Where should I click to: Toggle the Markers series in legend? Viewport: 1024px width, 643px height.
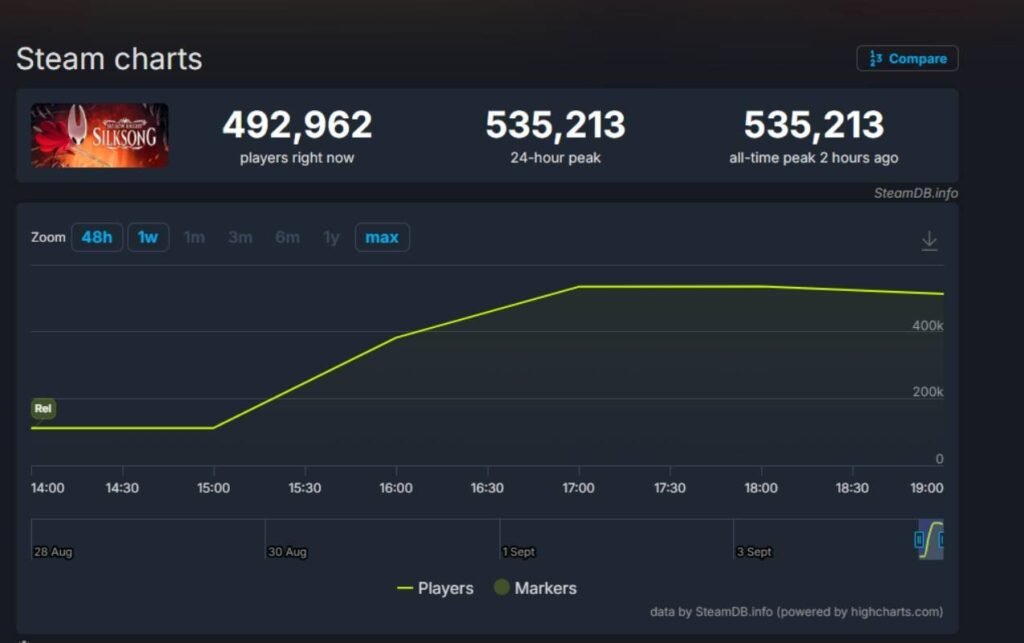535,588
